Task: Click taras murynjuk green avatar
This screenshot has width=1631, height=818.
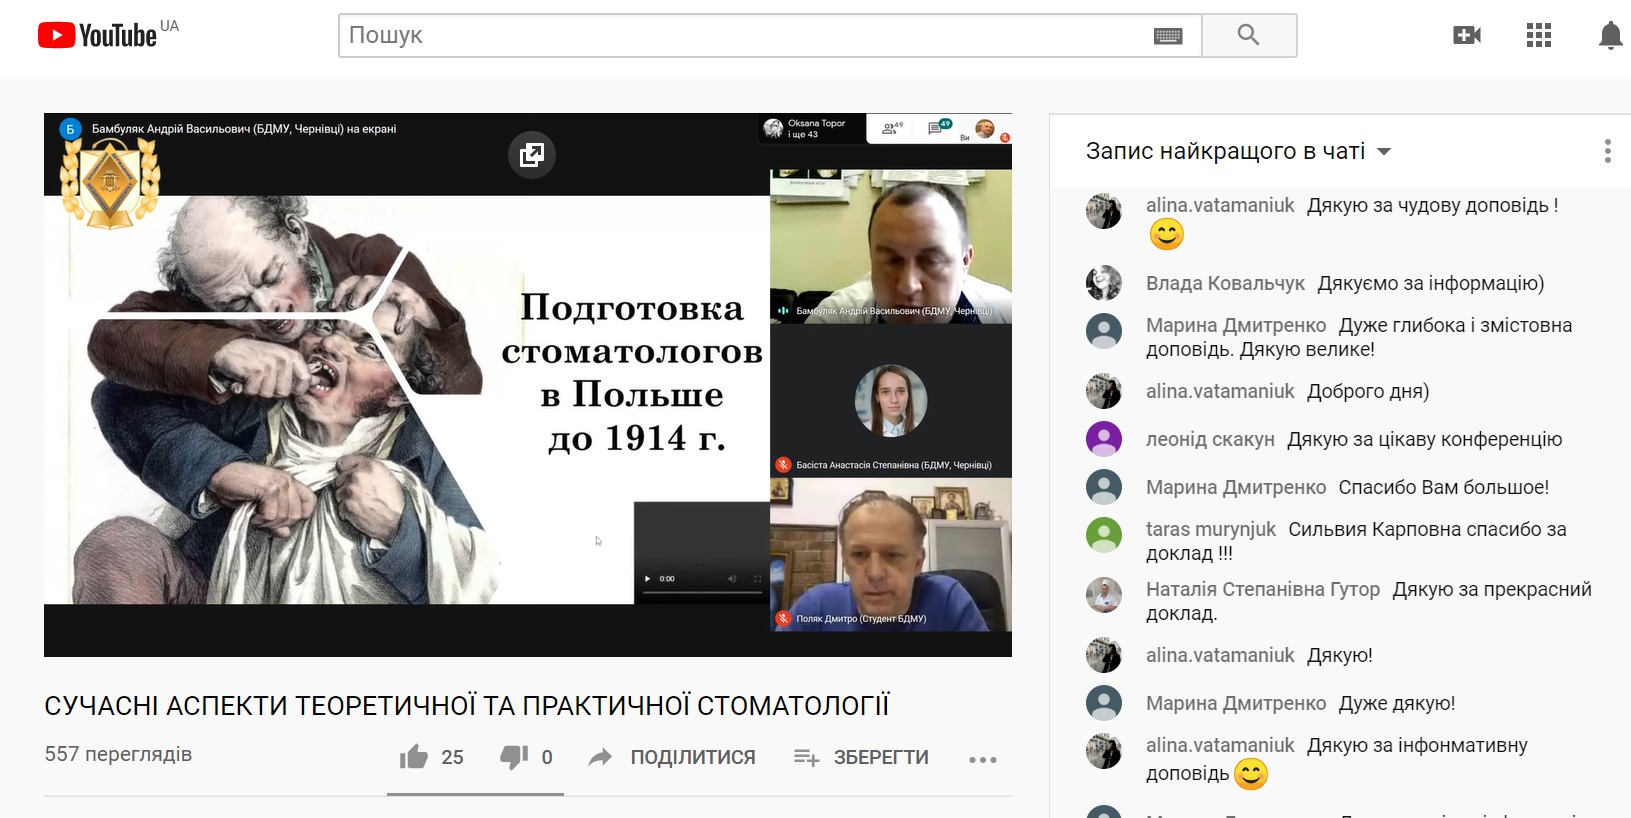Action: coord(1104,535)
